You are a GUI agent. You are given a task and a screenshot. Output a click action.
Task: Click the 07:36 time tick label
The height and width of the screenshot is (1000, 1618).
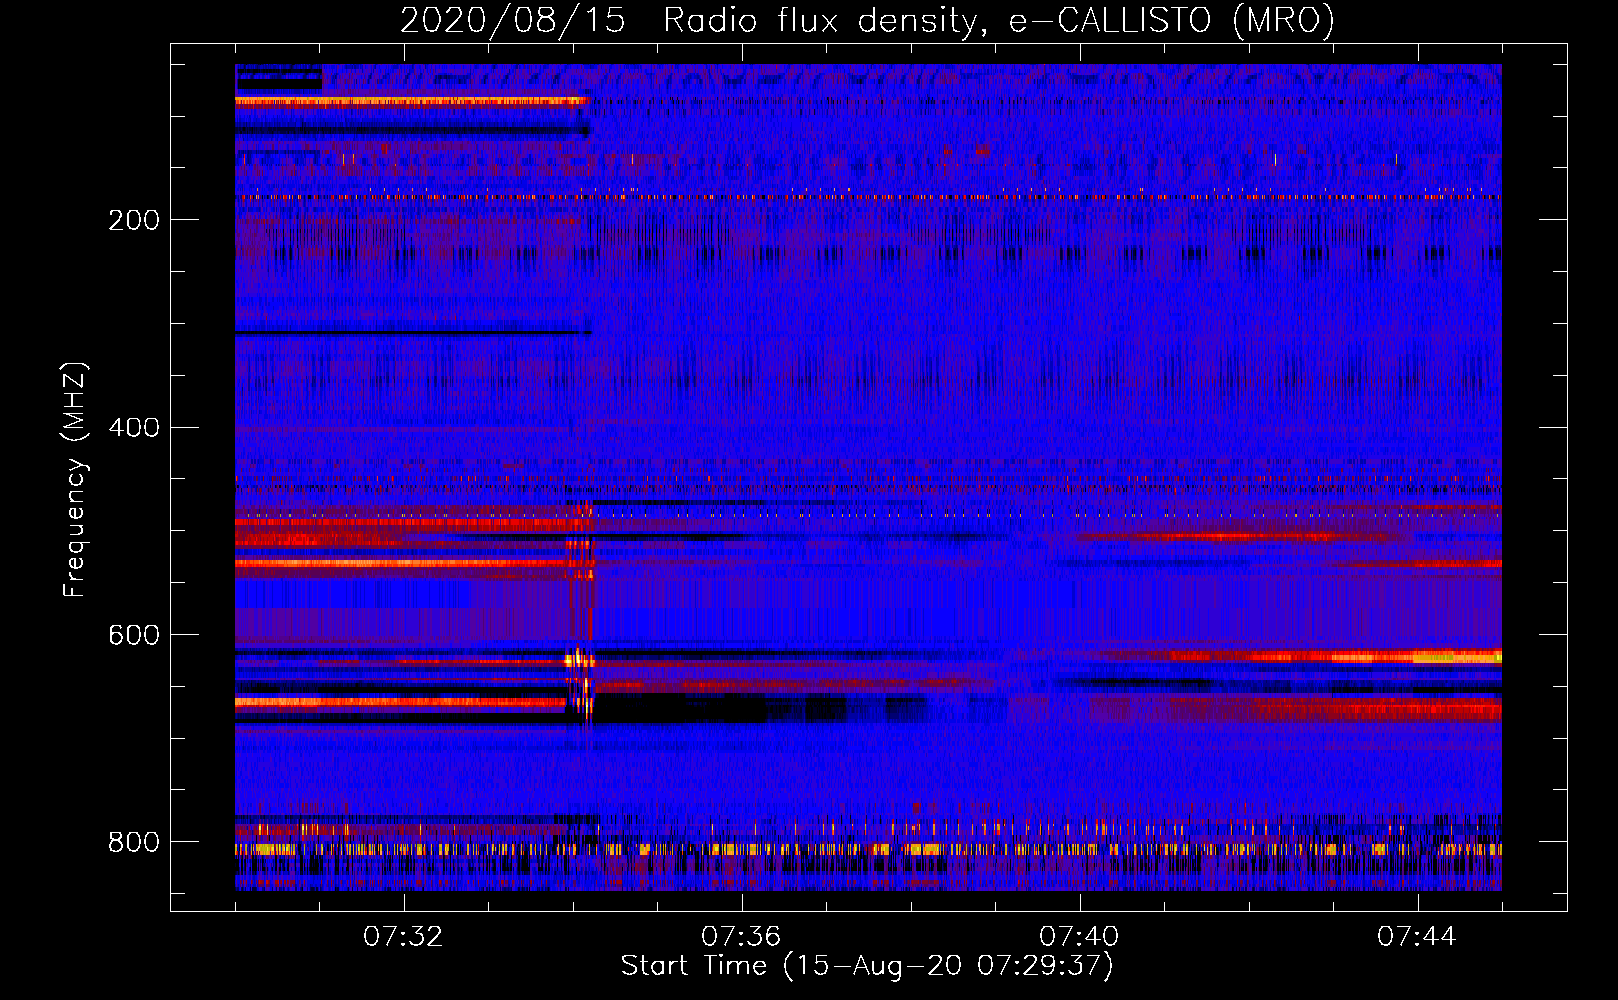click(741, 937)
